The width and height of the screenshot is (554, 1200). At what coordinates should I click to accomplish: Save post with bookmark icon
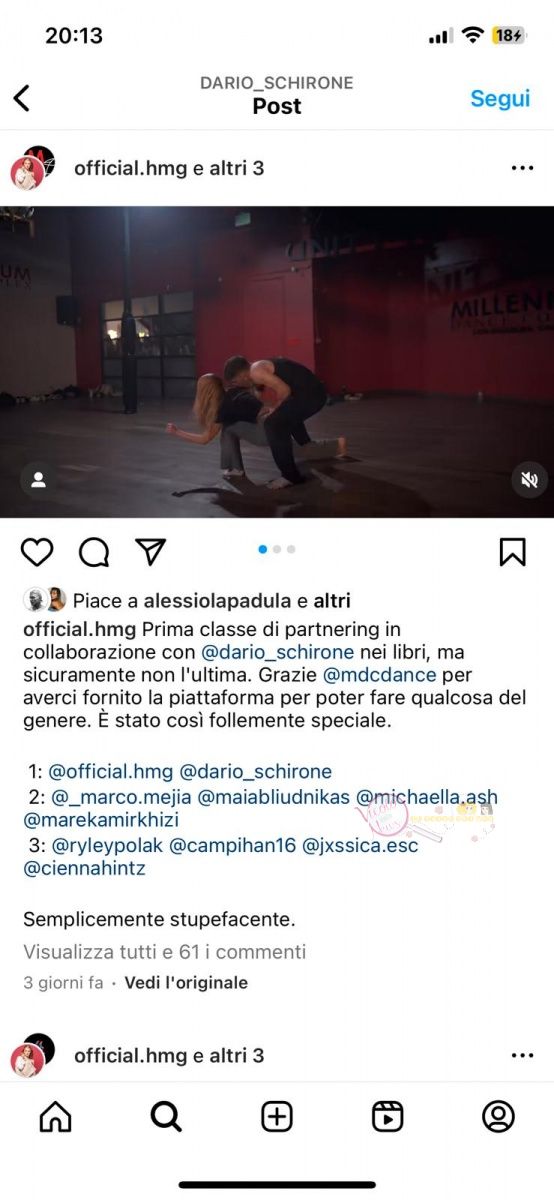[x=513, y=552]
